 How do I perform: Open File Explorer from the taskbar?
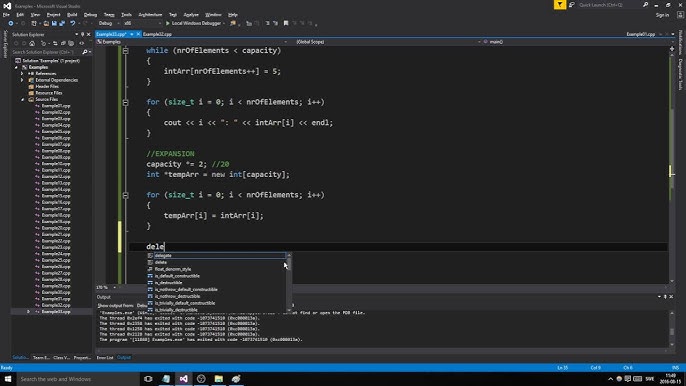tap(219, 379)
